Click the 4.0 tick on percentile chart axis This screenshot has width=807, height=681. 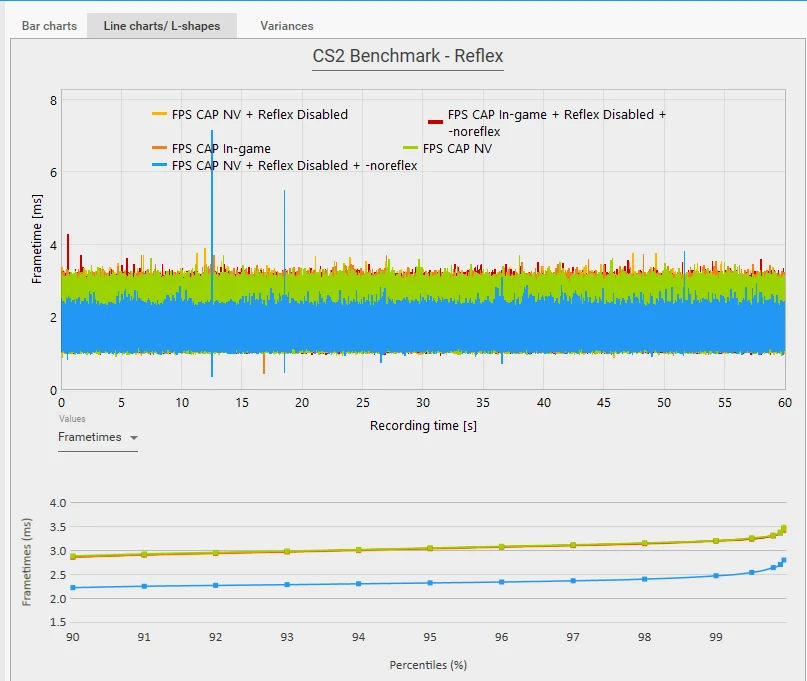(x=58, y=503)
